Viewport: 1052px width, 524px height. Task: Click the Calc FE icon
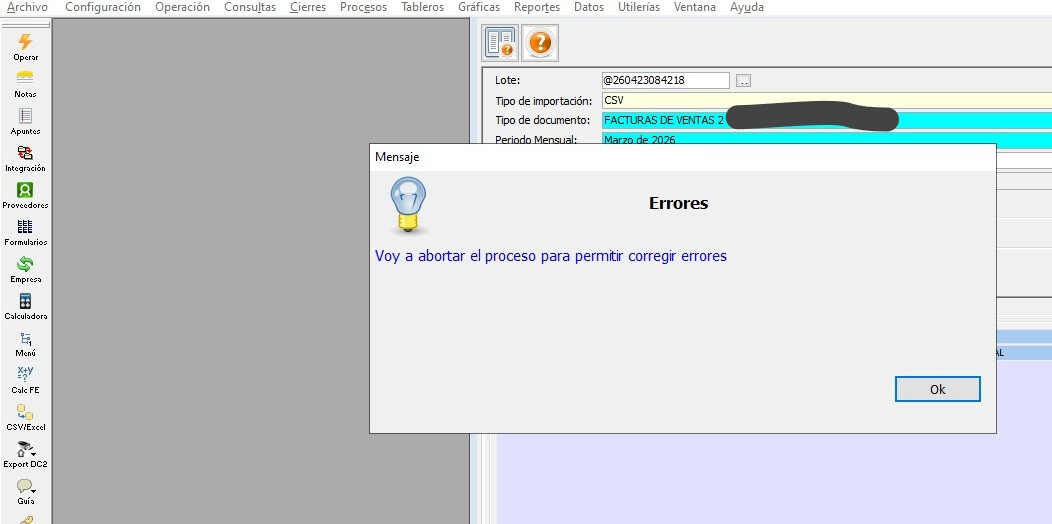click(x=26, y=375)
